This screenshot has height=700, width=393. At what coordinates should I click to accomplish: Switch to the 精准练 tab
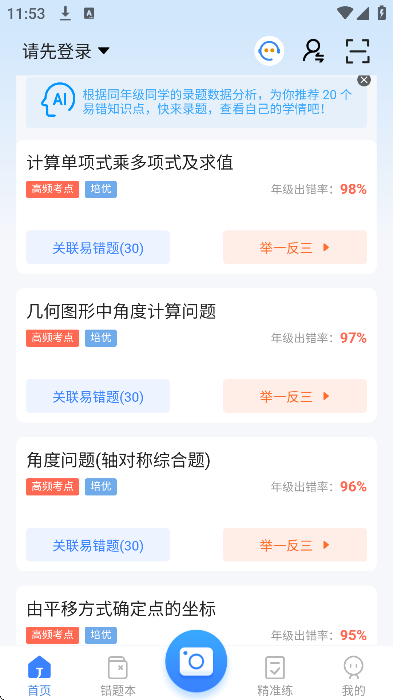(x=275, y=676)
